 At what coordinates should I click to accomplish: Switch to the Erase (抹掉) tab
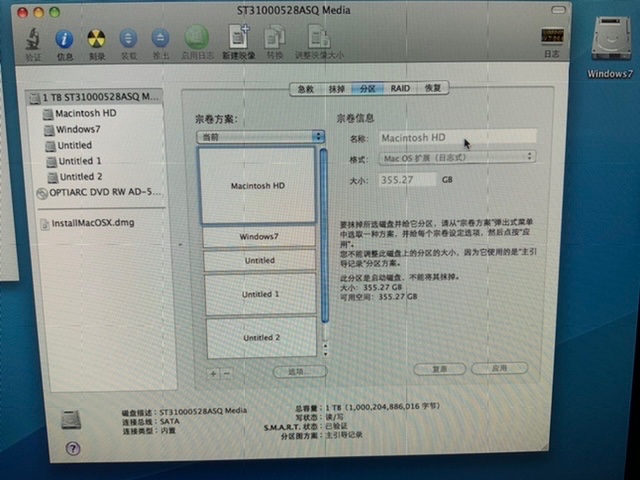coord(337,89)
